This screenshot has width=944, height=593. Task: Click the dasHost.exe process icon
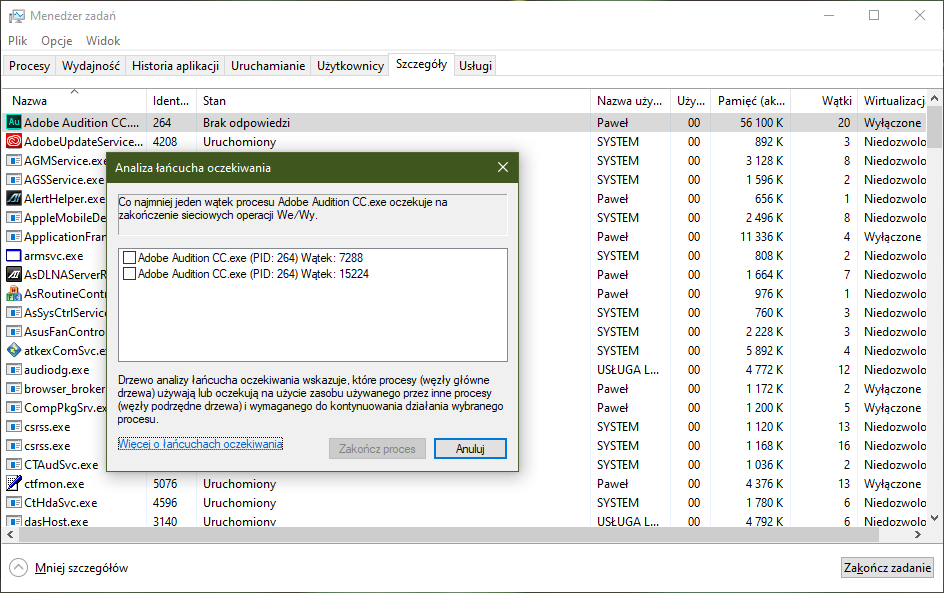point(14,521)
